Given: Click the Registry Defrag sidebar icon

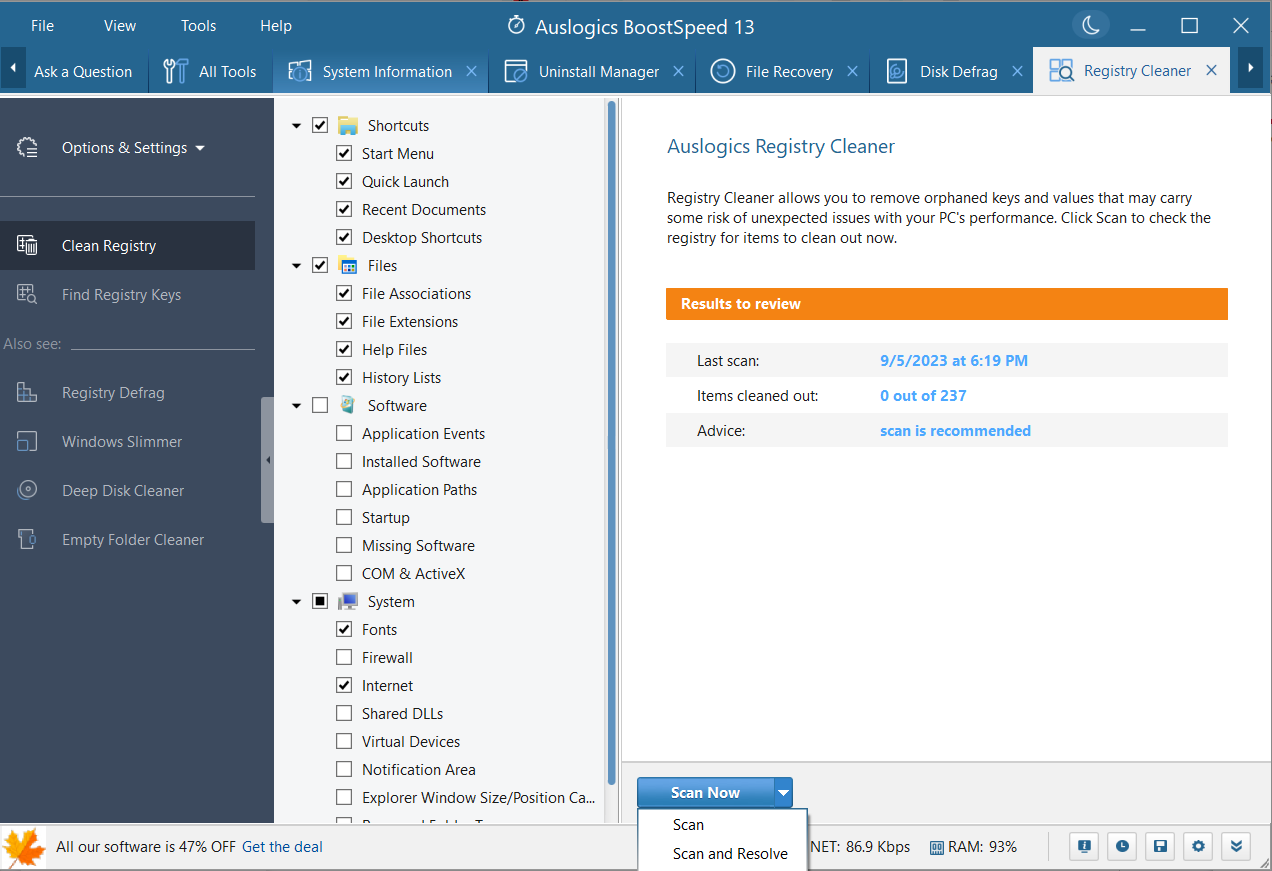Looking at the screenshot, I should pyautogui.click(x=27, y=393).
